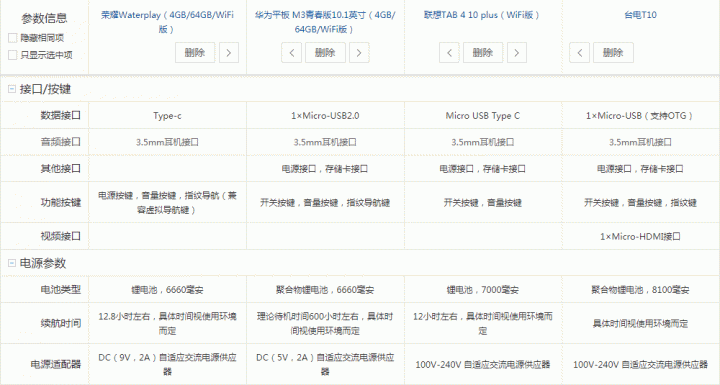Viewport: 720px width, 385px height.
Task: Click the 参数信息 heading
Action: click(44, 18)
